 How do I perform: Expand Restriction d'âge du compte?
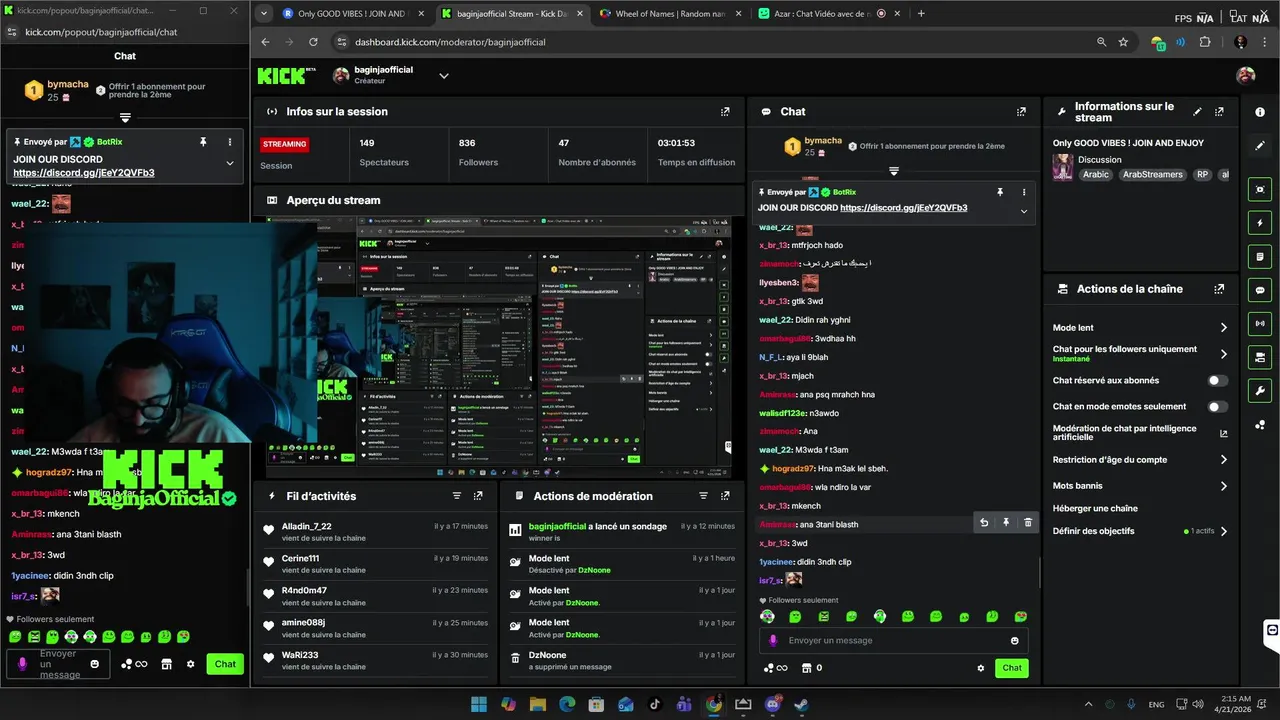click(x=1223, y=460)
